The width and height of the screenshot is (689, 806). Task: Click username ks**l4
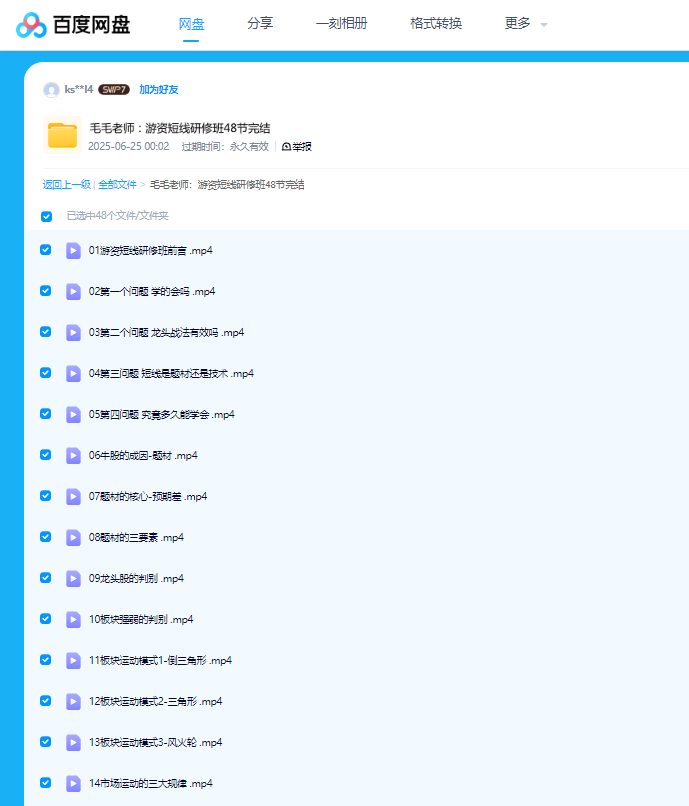pos(79,89)
